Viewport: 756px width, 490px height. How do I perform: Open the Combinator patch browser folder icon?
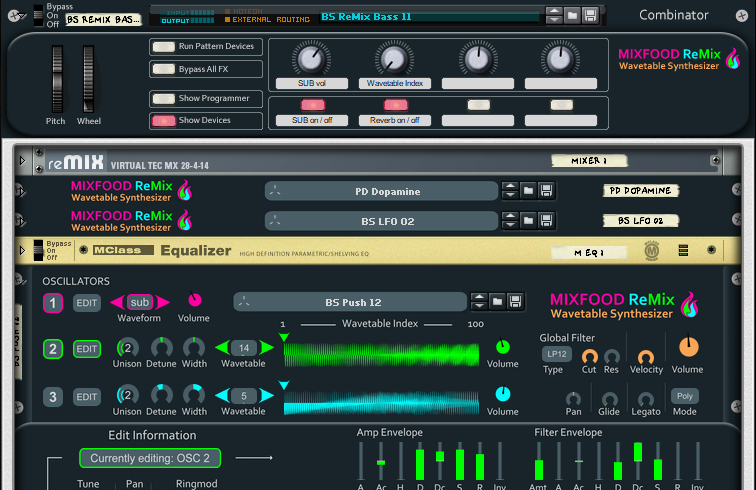[572, 16]
